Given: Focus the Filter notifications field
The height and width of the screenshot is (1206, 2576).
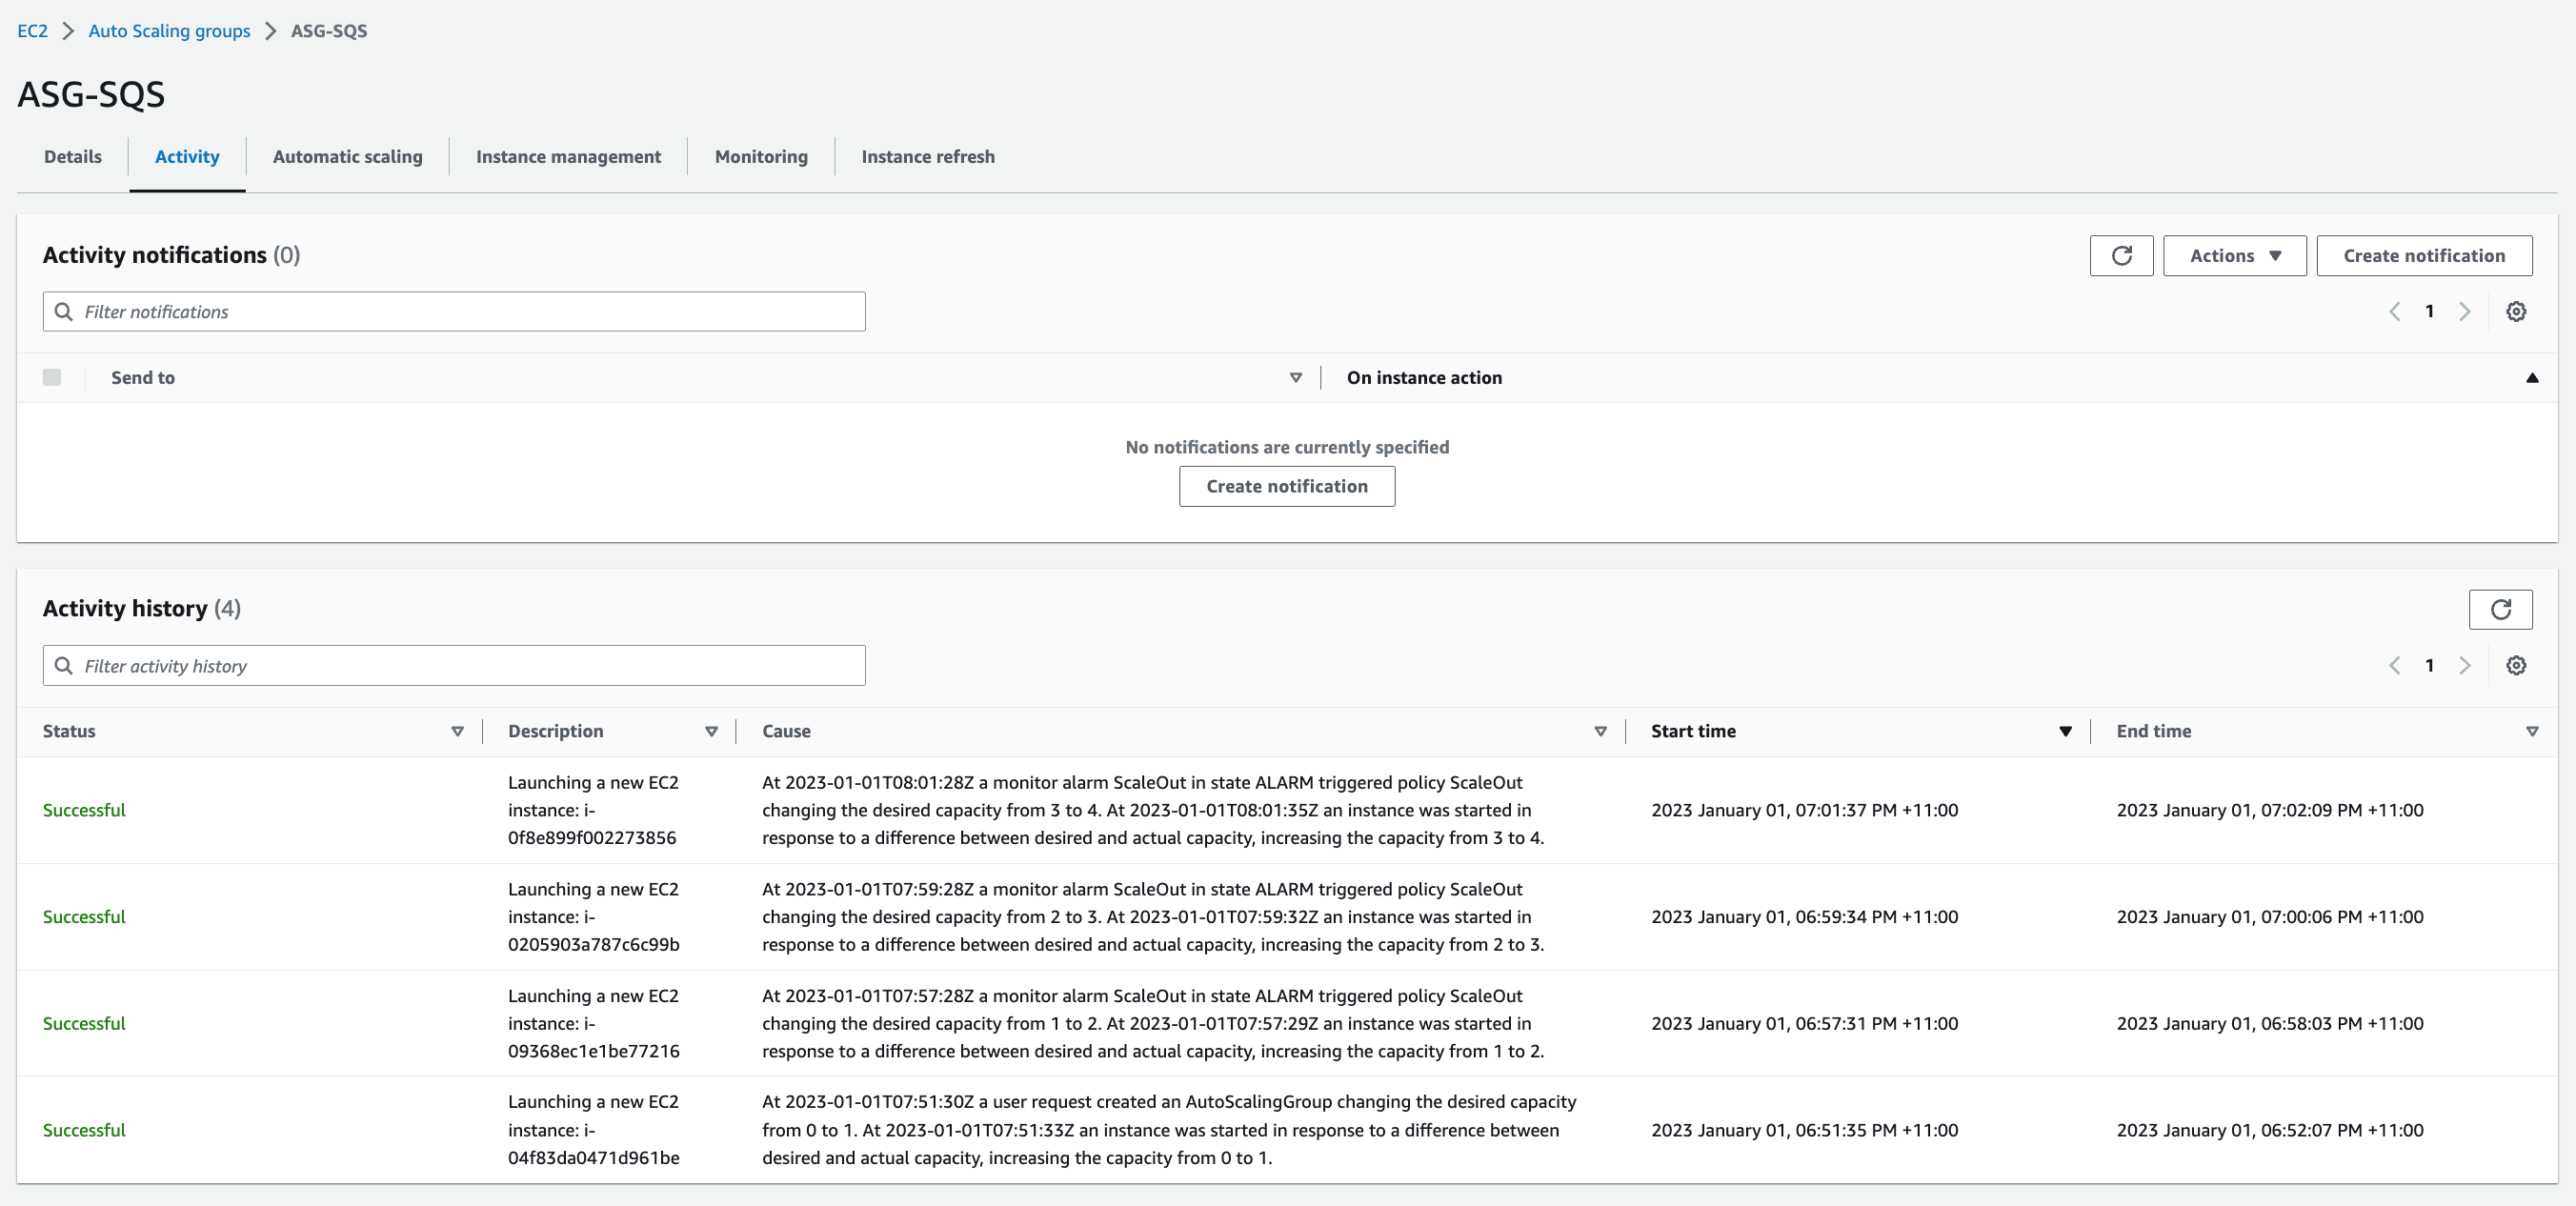Looking at the screenshot, I should point(454,312).
